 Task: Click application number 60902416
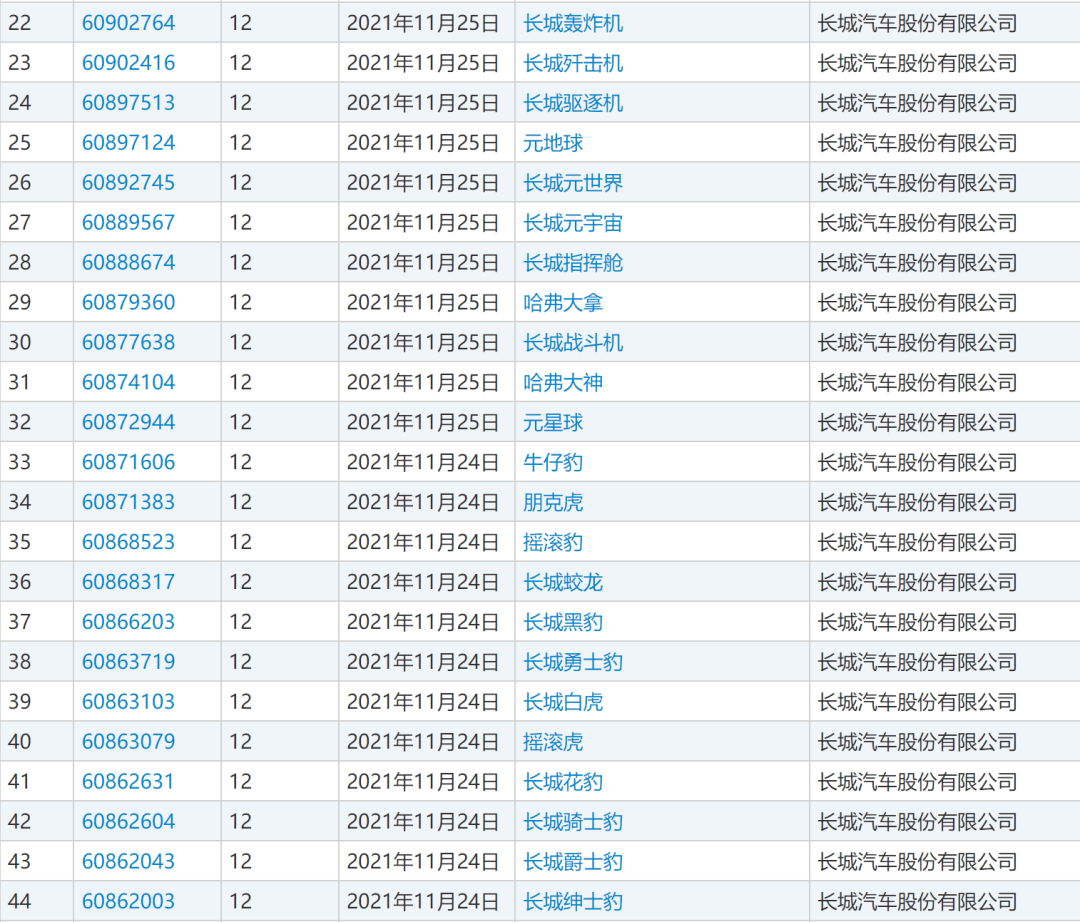click(x=128, y=63)
